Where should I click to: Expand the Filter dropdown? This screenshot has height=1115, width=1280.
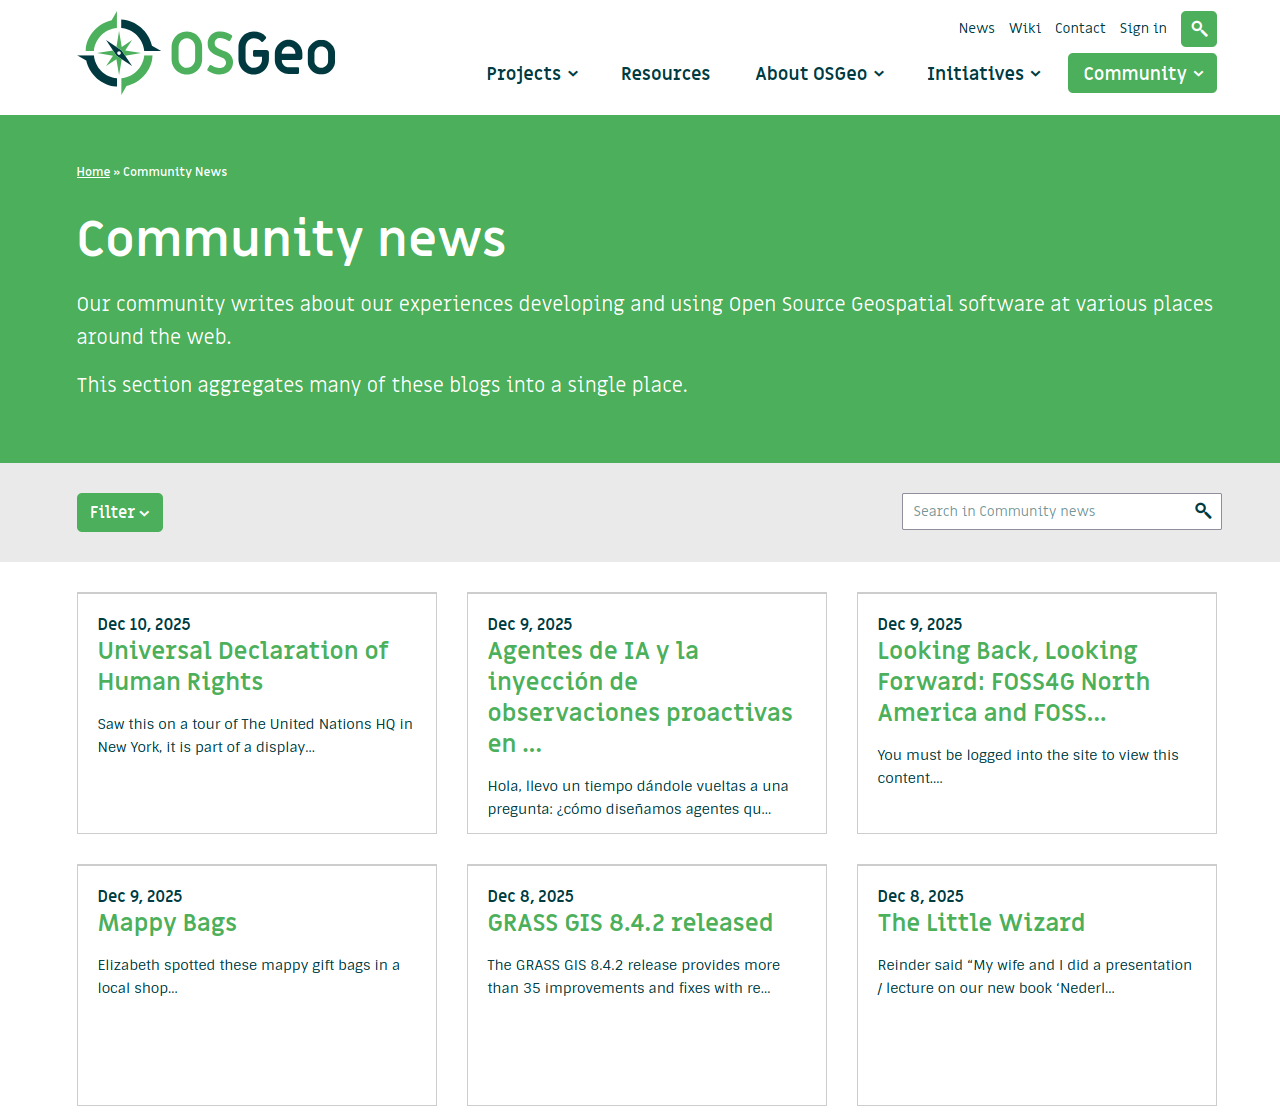click(120, 512)
